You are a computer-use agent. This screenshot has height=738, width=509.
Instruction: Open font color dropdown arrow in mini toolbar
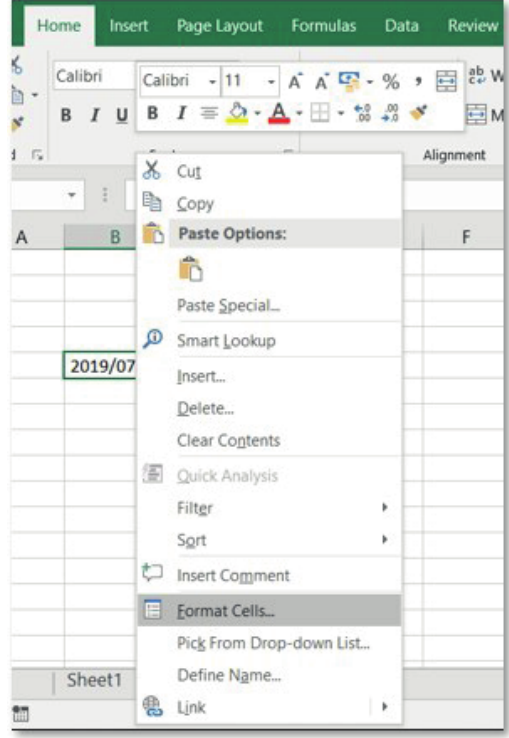tap(299, 113)
